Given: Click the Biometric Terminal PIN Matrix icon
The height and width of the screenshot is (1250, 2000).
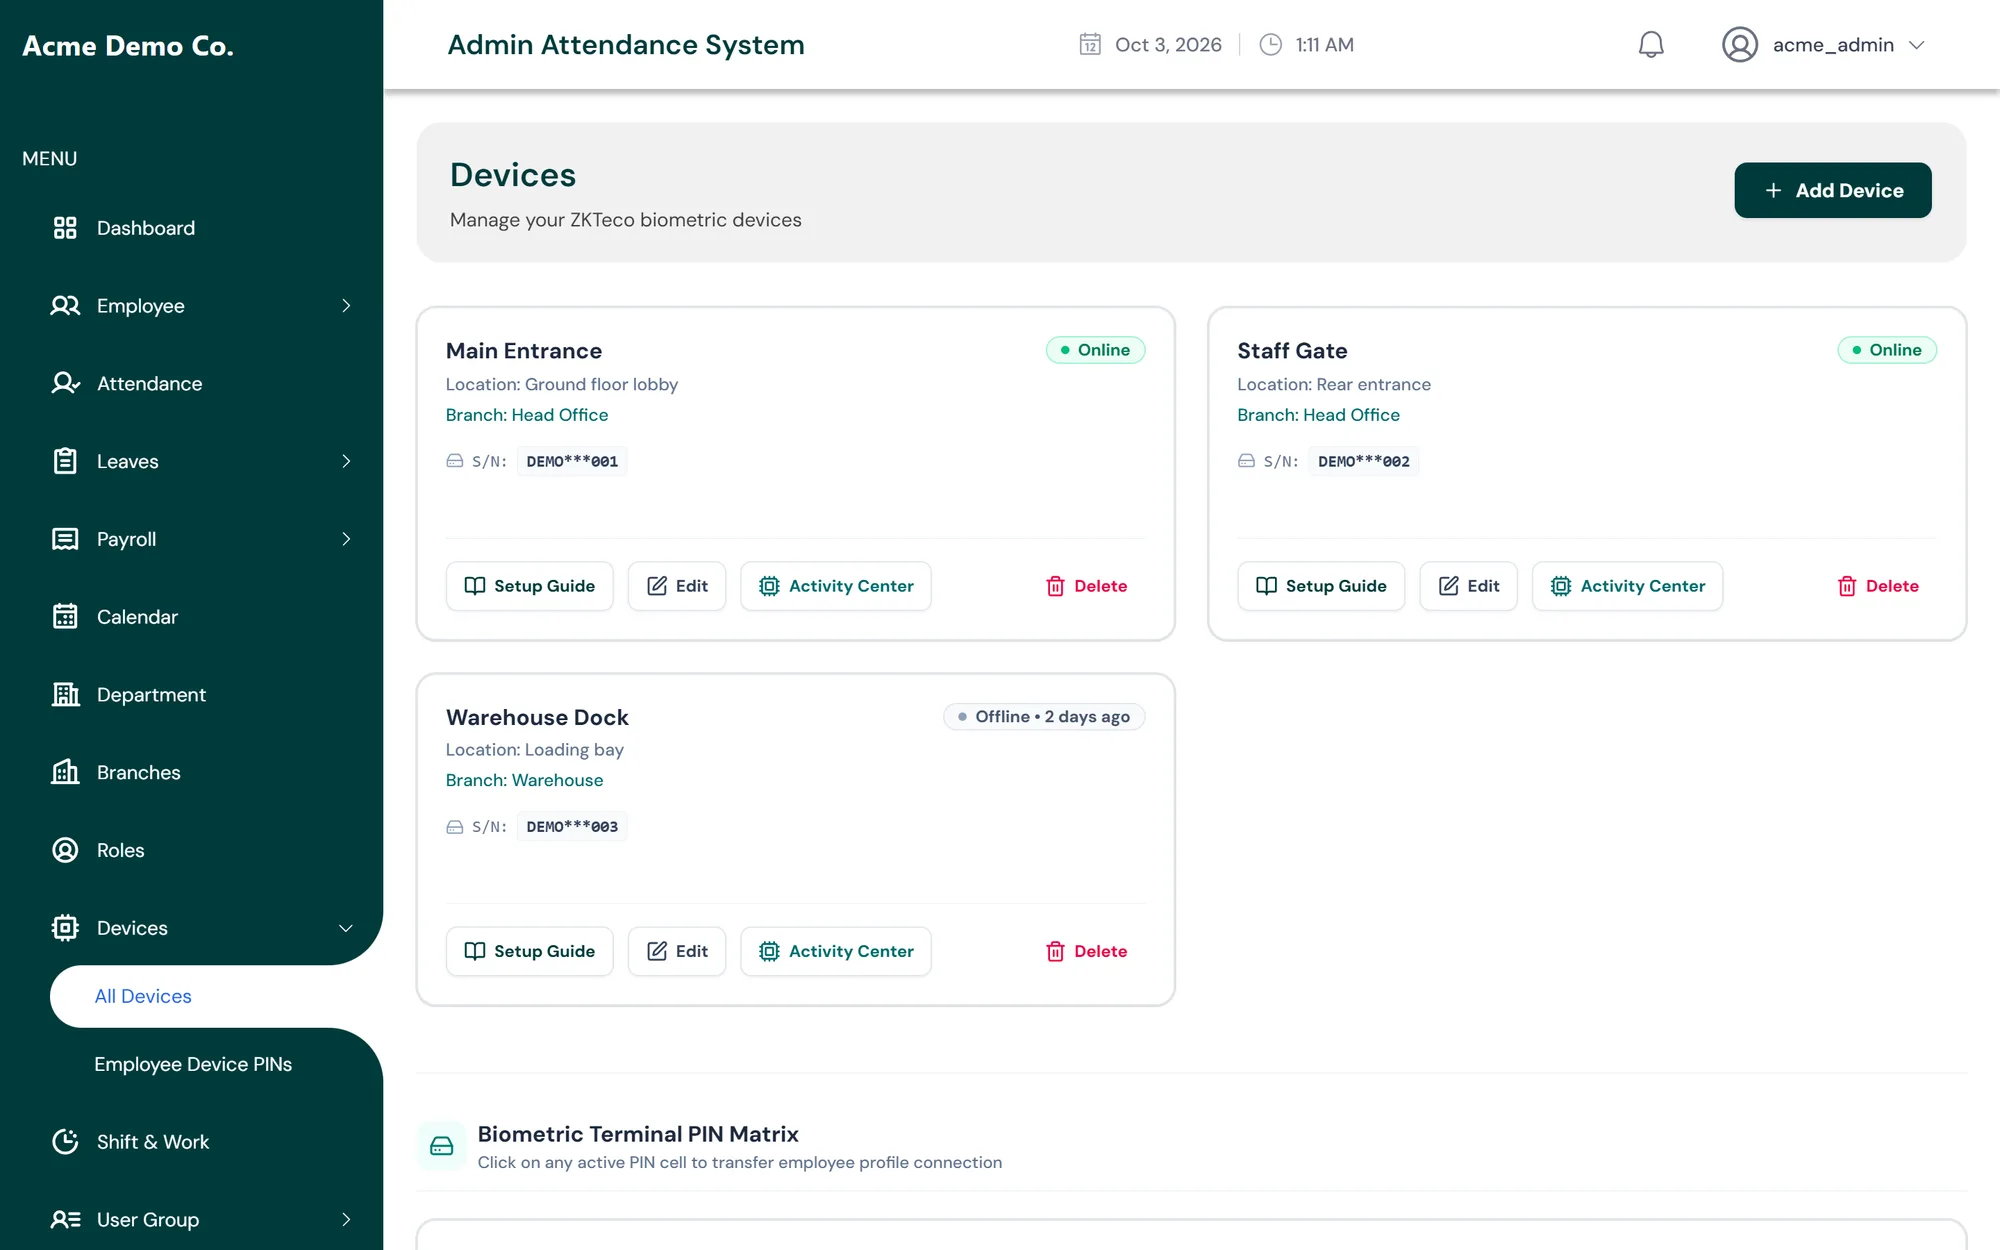Looking at the screenshot, I should 442,1146.
